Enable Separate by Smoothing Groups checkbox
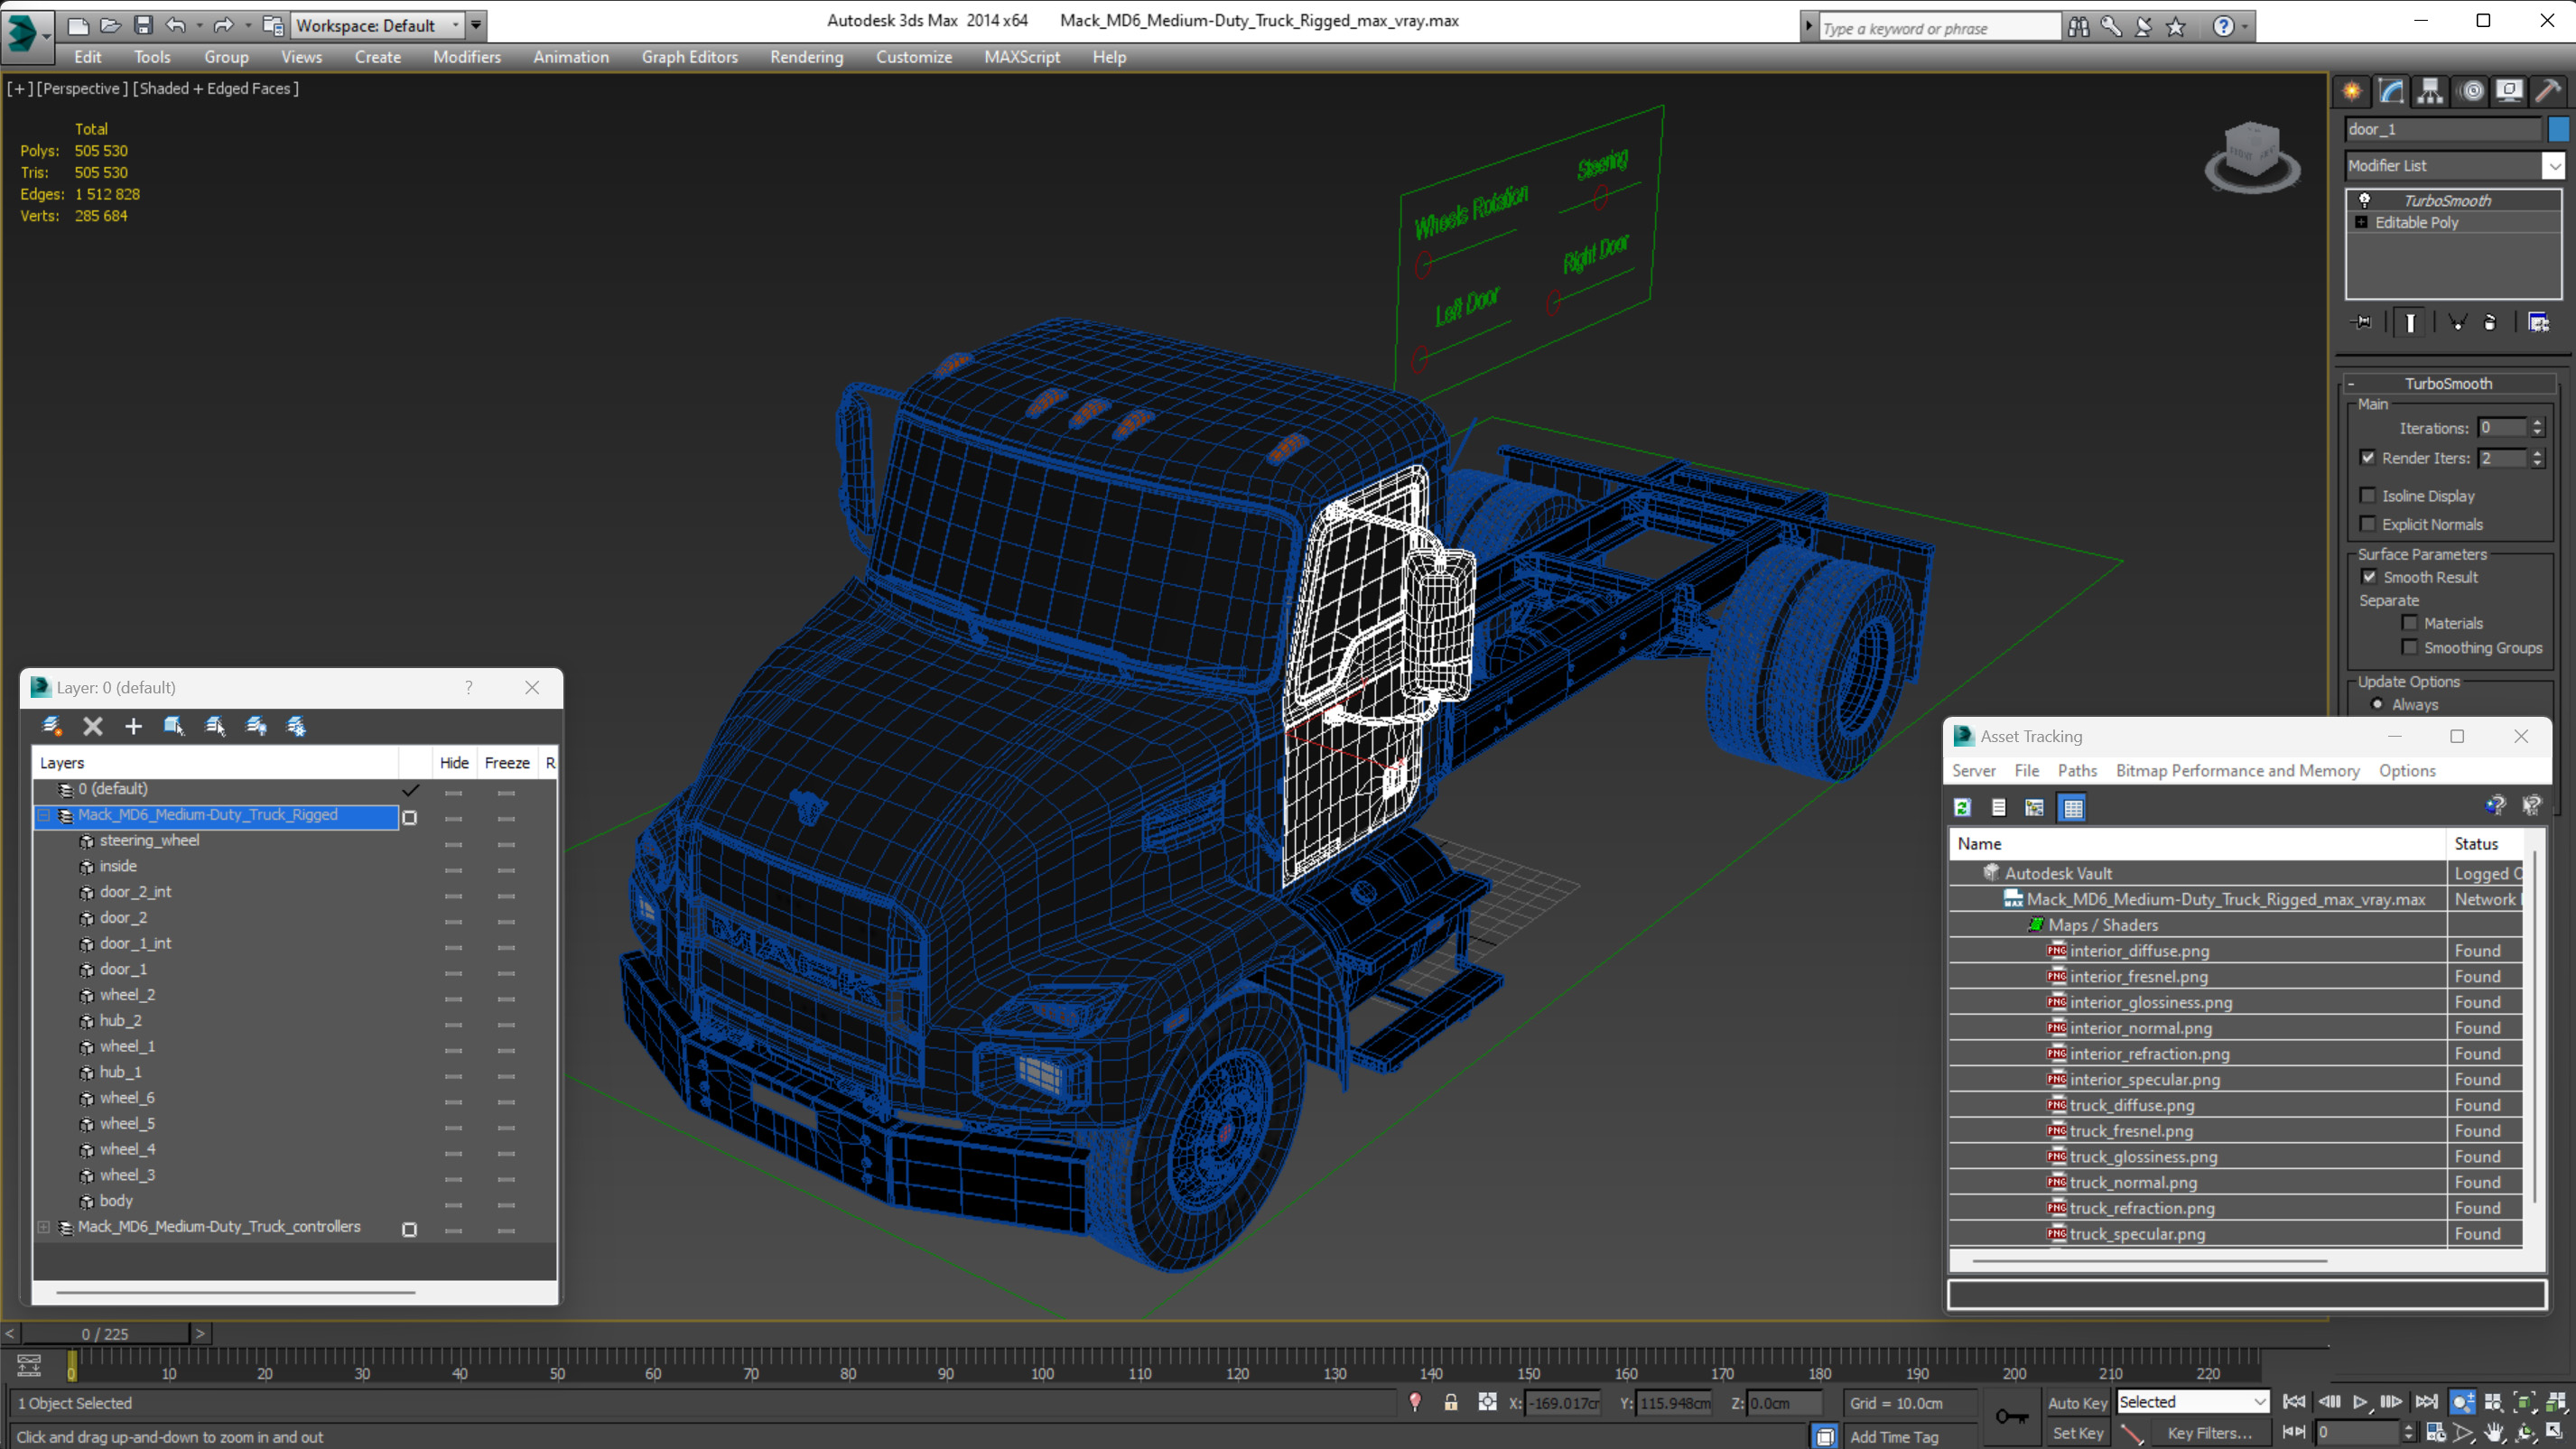The height and width of the screenshot is (1449, 2576). click(2409, 647)
